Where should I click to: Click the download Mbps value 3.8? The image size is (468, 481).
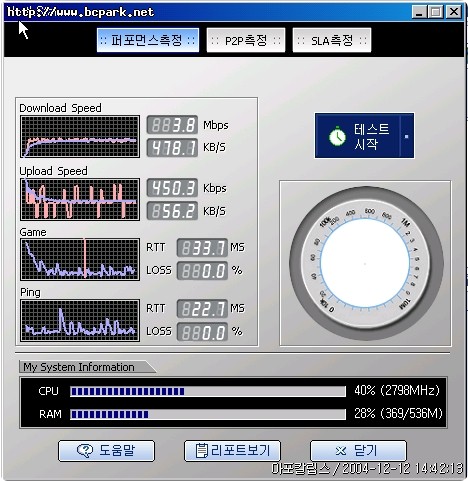tap(172, 125)
